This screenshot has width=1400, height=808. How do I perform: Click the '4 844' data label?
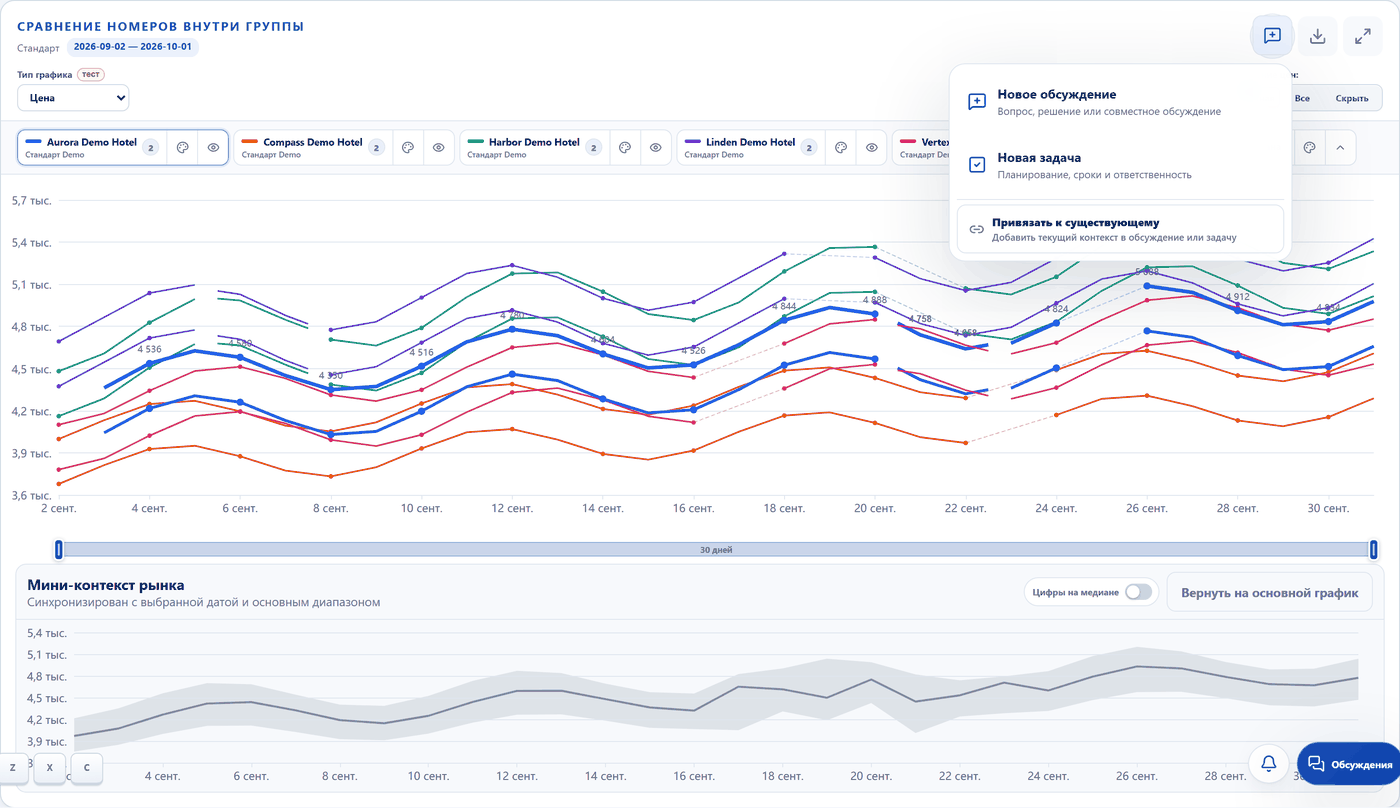pos(784,306)
